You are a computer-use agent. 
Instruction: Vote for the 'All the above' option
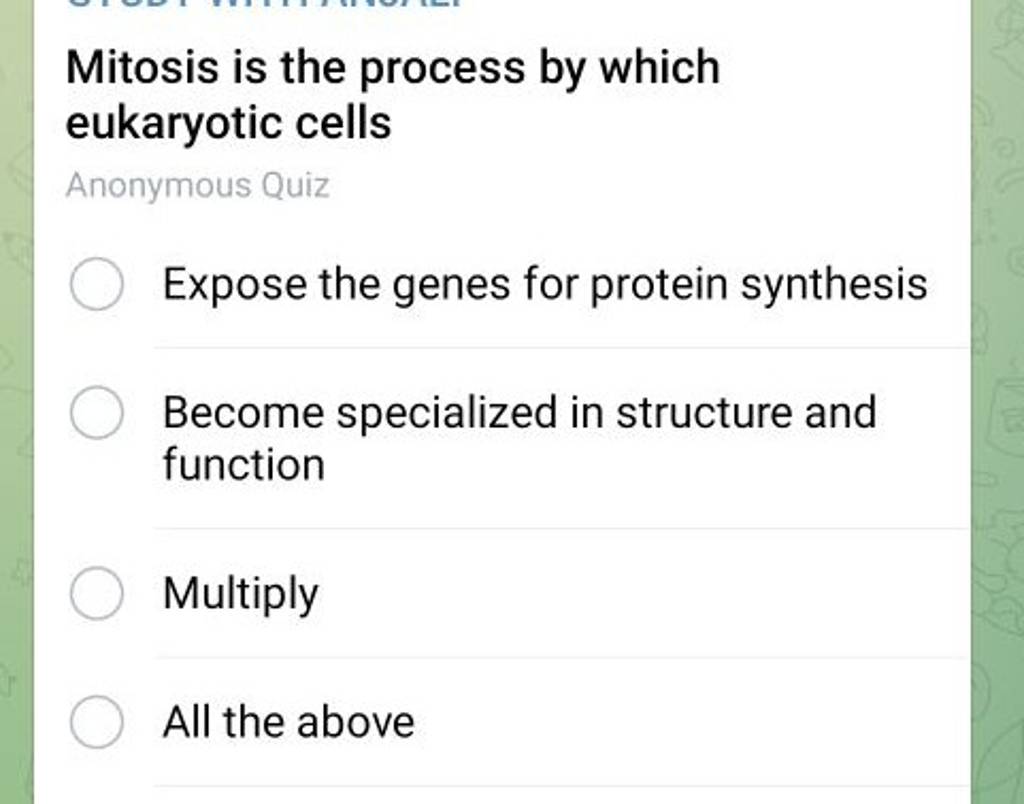point(287,722)
